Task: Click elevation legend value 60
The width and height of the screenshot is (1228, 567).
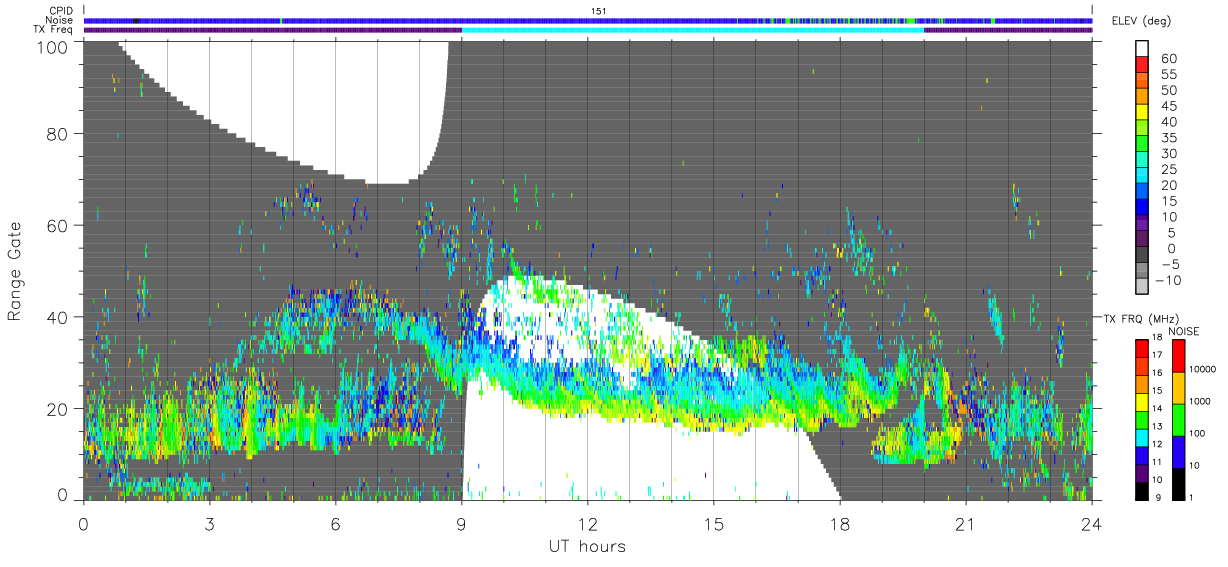Action: pyautogui.click(x=1168, y=59)
